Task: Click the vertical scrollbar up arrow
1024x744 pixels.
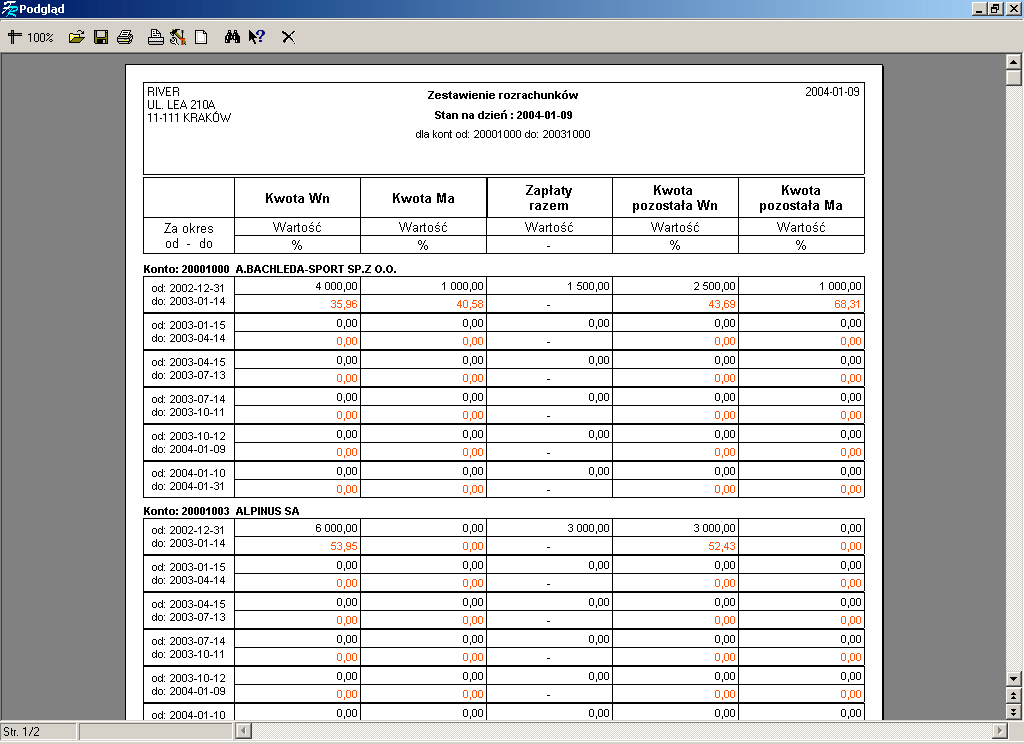Action: 1013,62
